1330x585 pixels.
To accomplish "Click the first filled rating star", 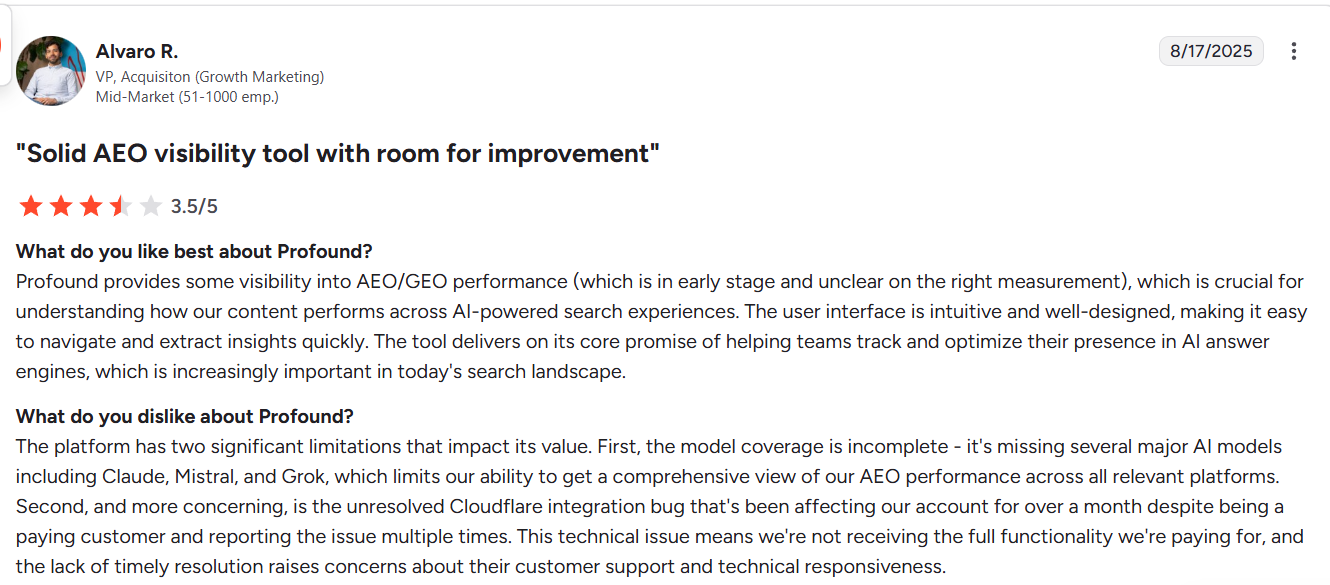I will (31, 206).
